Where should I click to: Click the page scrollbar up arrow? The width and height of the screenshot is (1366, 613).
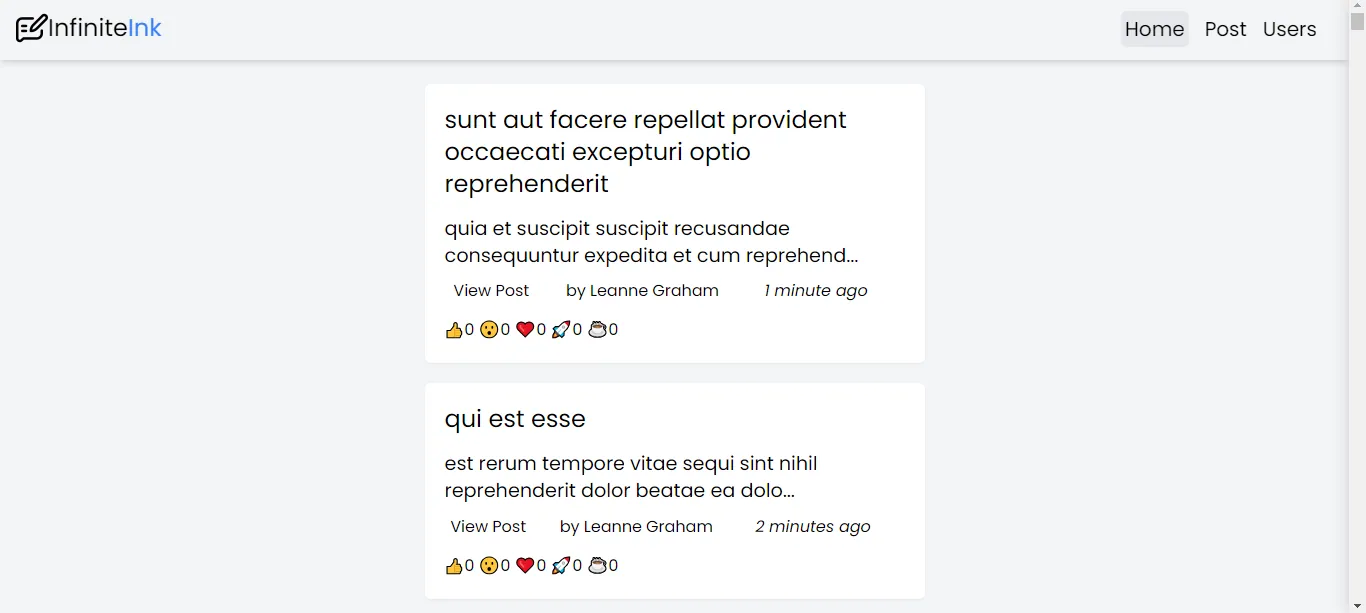pyautogui.click(x=1357, y=7)
